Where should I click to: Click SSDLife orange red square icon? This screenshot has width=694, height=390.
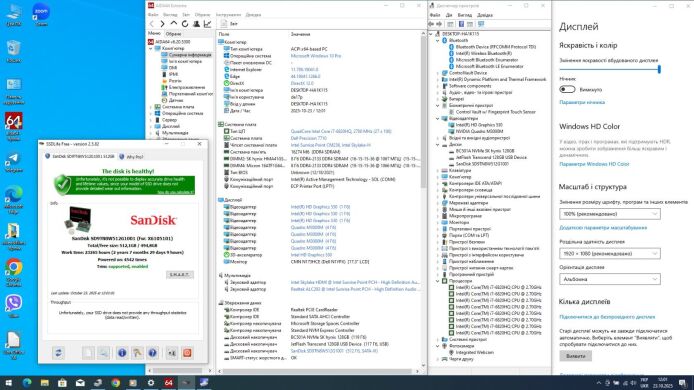tap(187, 353)
